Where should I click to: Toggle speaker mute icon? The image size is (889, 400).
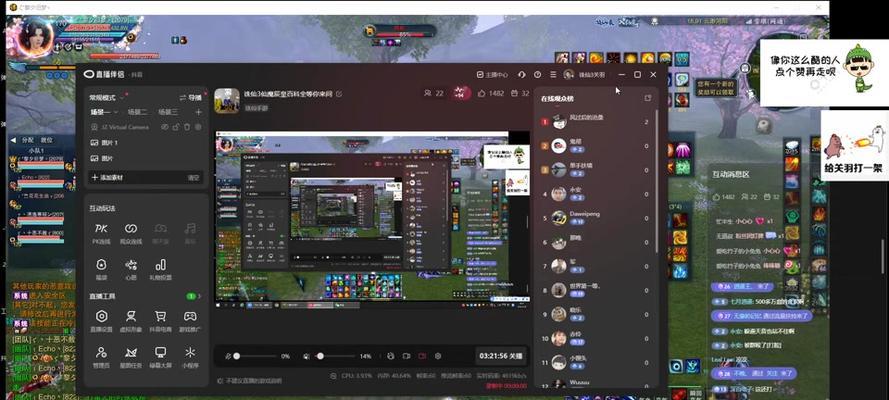[x=306, y=356]
